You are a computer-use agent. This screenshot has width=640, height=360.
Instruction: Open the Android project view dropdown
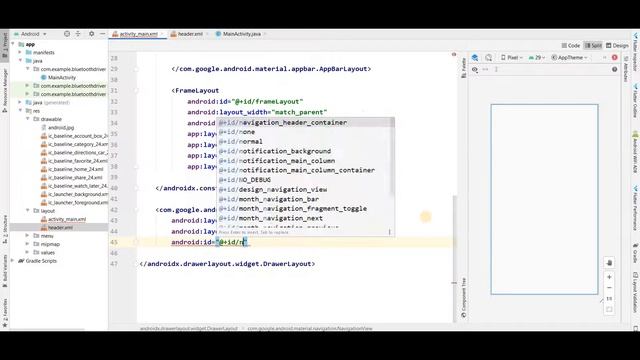coord(30,34)
